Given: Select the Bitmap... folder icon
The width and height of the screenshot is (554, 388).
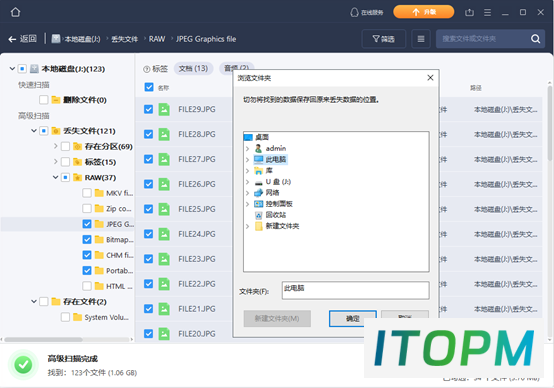Looking at the screenshot, I should (99, 240).
